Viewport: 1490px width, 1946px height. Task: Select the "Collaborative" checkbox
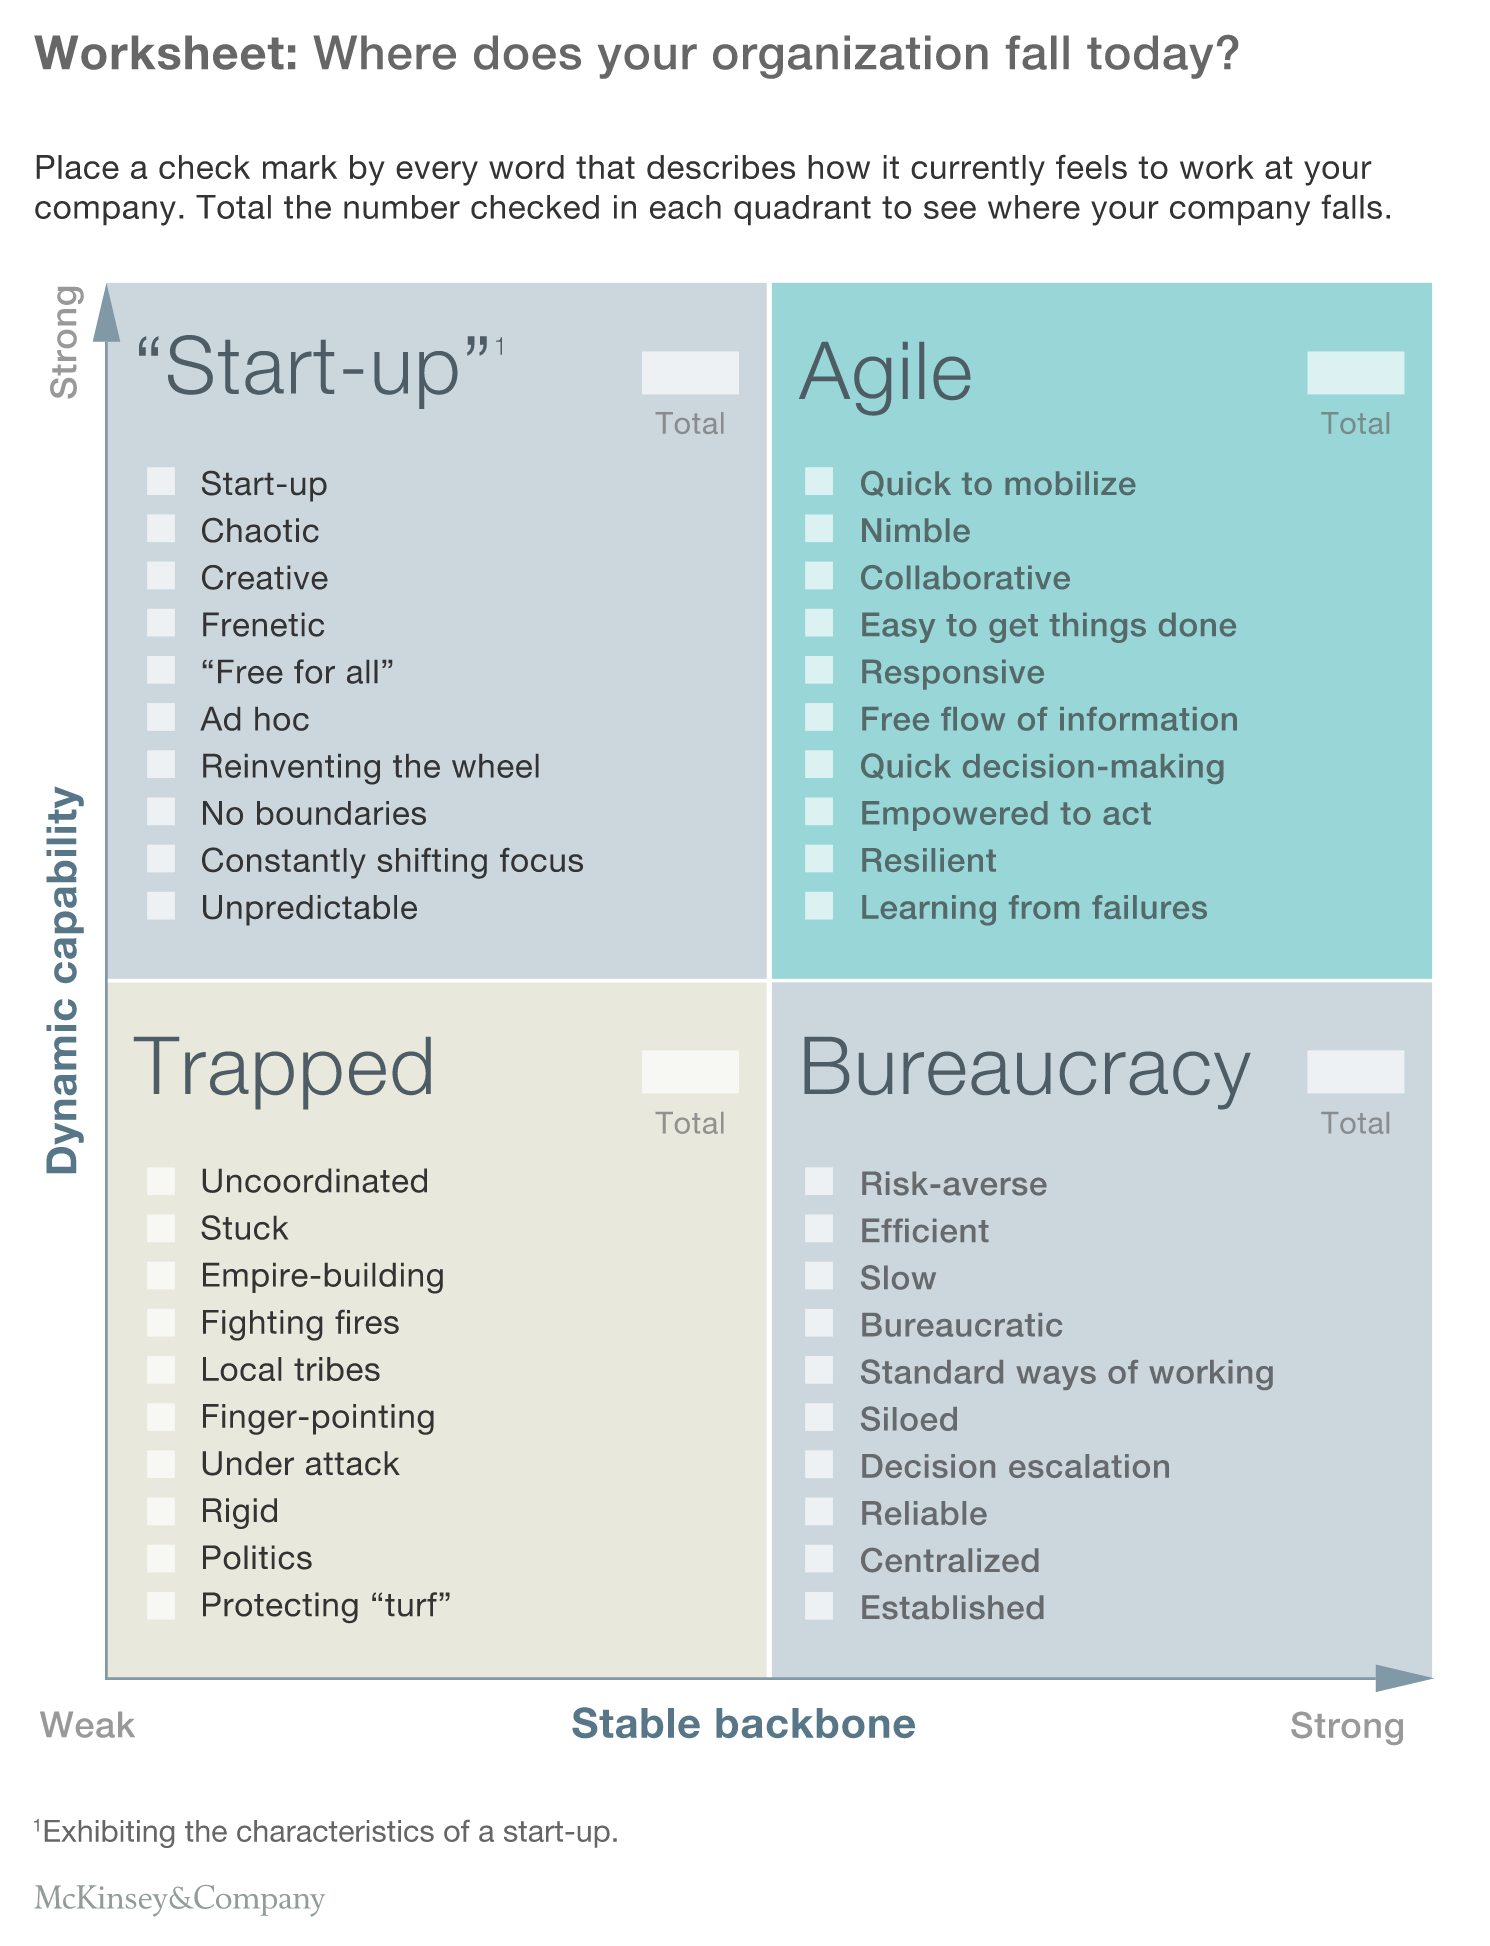pyautogui.click(x=819, y=577)
